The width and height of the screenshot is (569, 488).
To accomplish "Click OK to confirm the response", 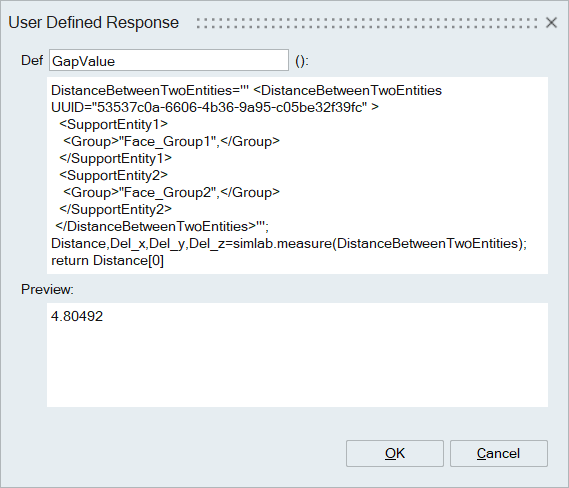I will 394,453.
